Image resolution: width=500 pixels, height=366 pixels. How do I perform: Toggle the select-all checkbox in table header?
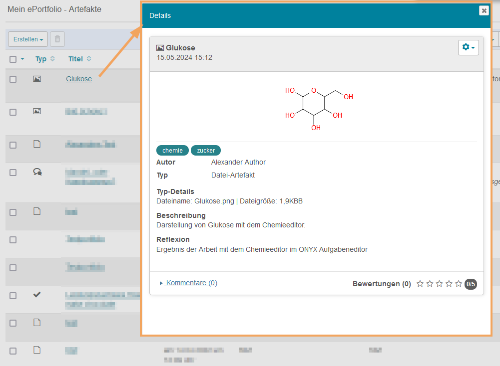[x=13, y=59]
